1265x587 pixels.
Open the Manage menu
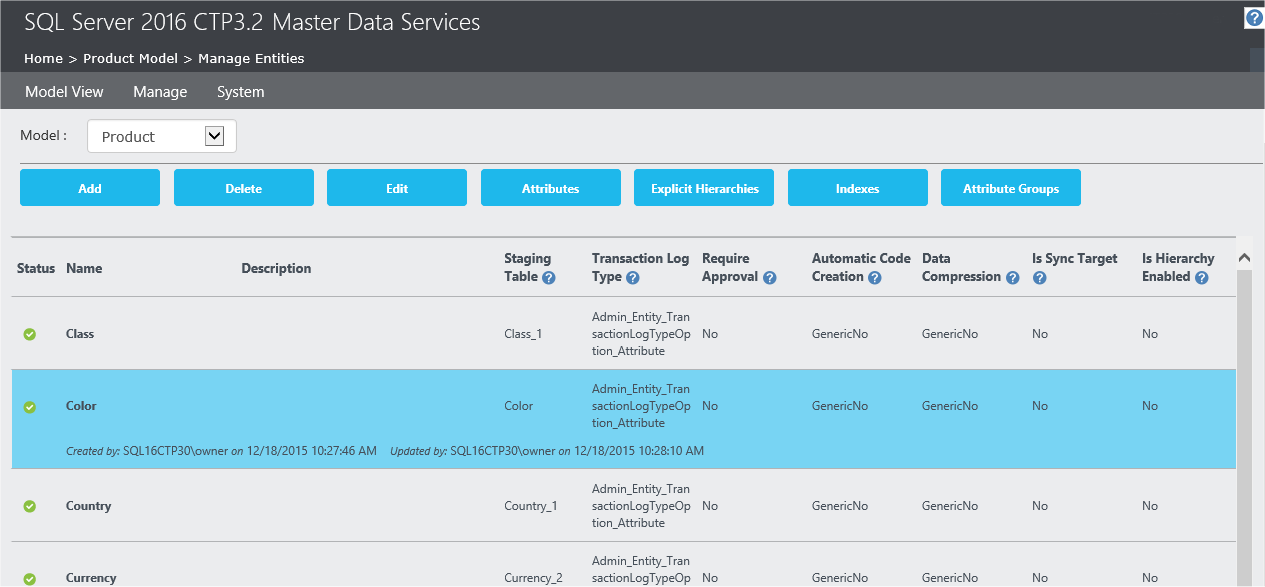(x=160, y=92)
